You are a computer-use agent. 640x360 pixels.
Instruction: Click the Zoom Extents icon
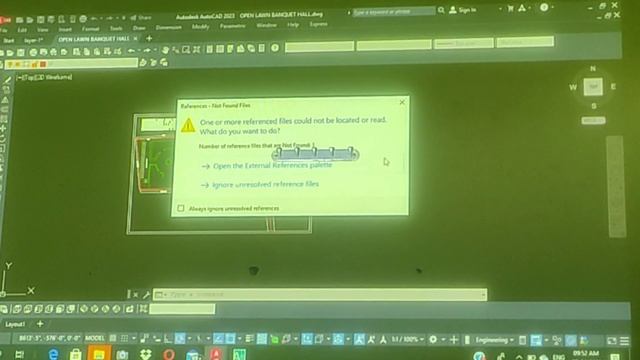[x=197, y=49]
